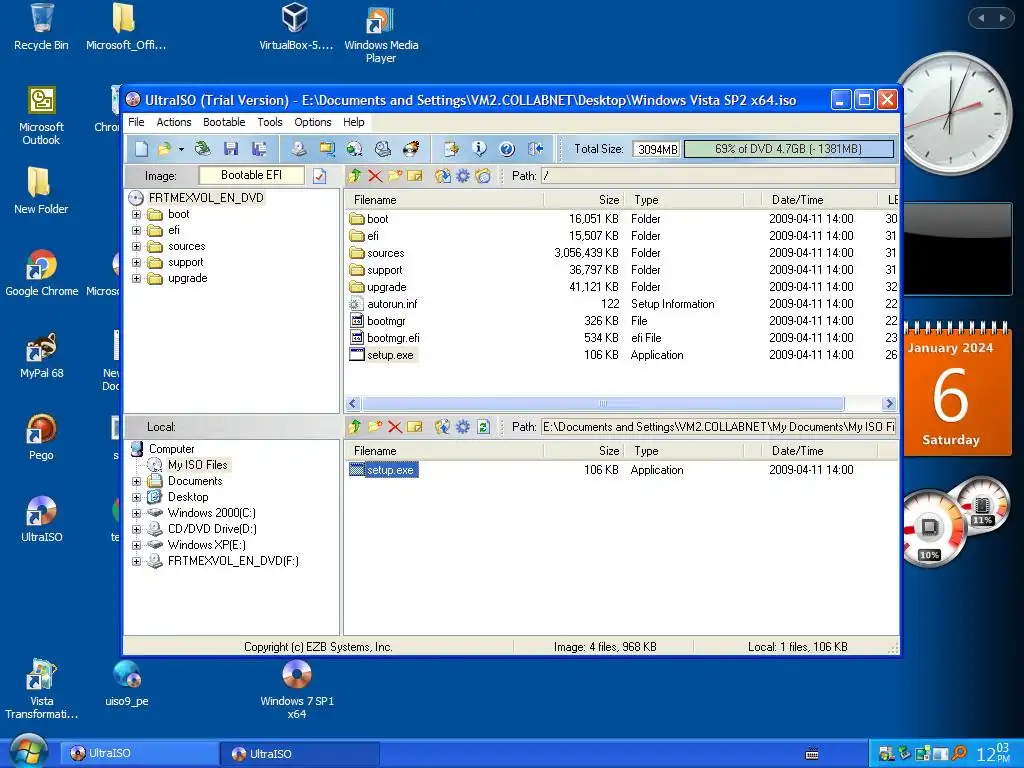Expand the upgrade folder in the image tree
Screen dimensions: 1024x768
point(136,278)
